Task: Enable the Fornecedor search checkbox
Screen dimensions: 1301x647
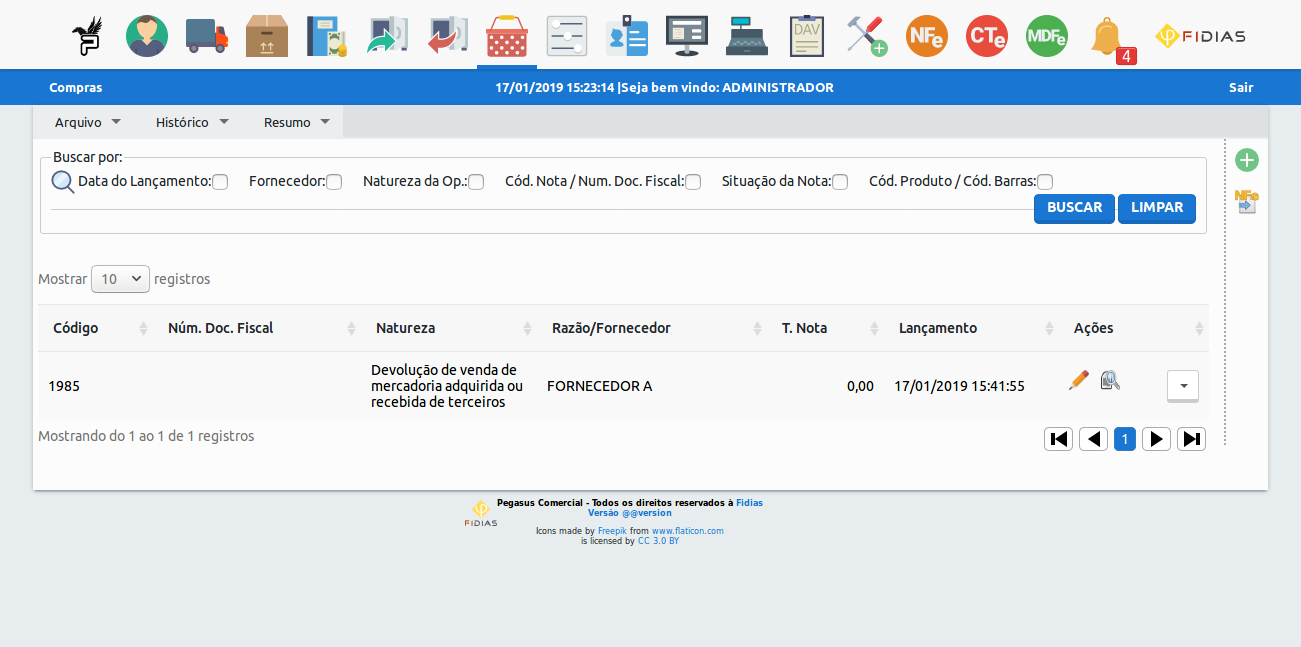Action: click(x=333, y=182)
